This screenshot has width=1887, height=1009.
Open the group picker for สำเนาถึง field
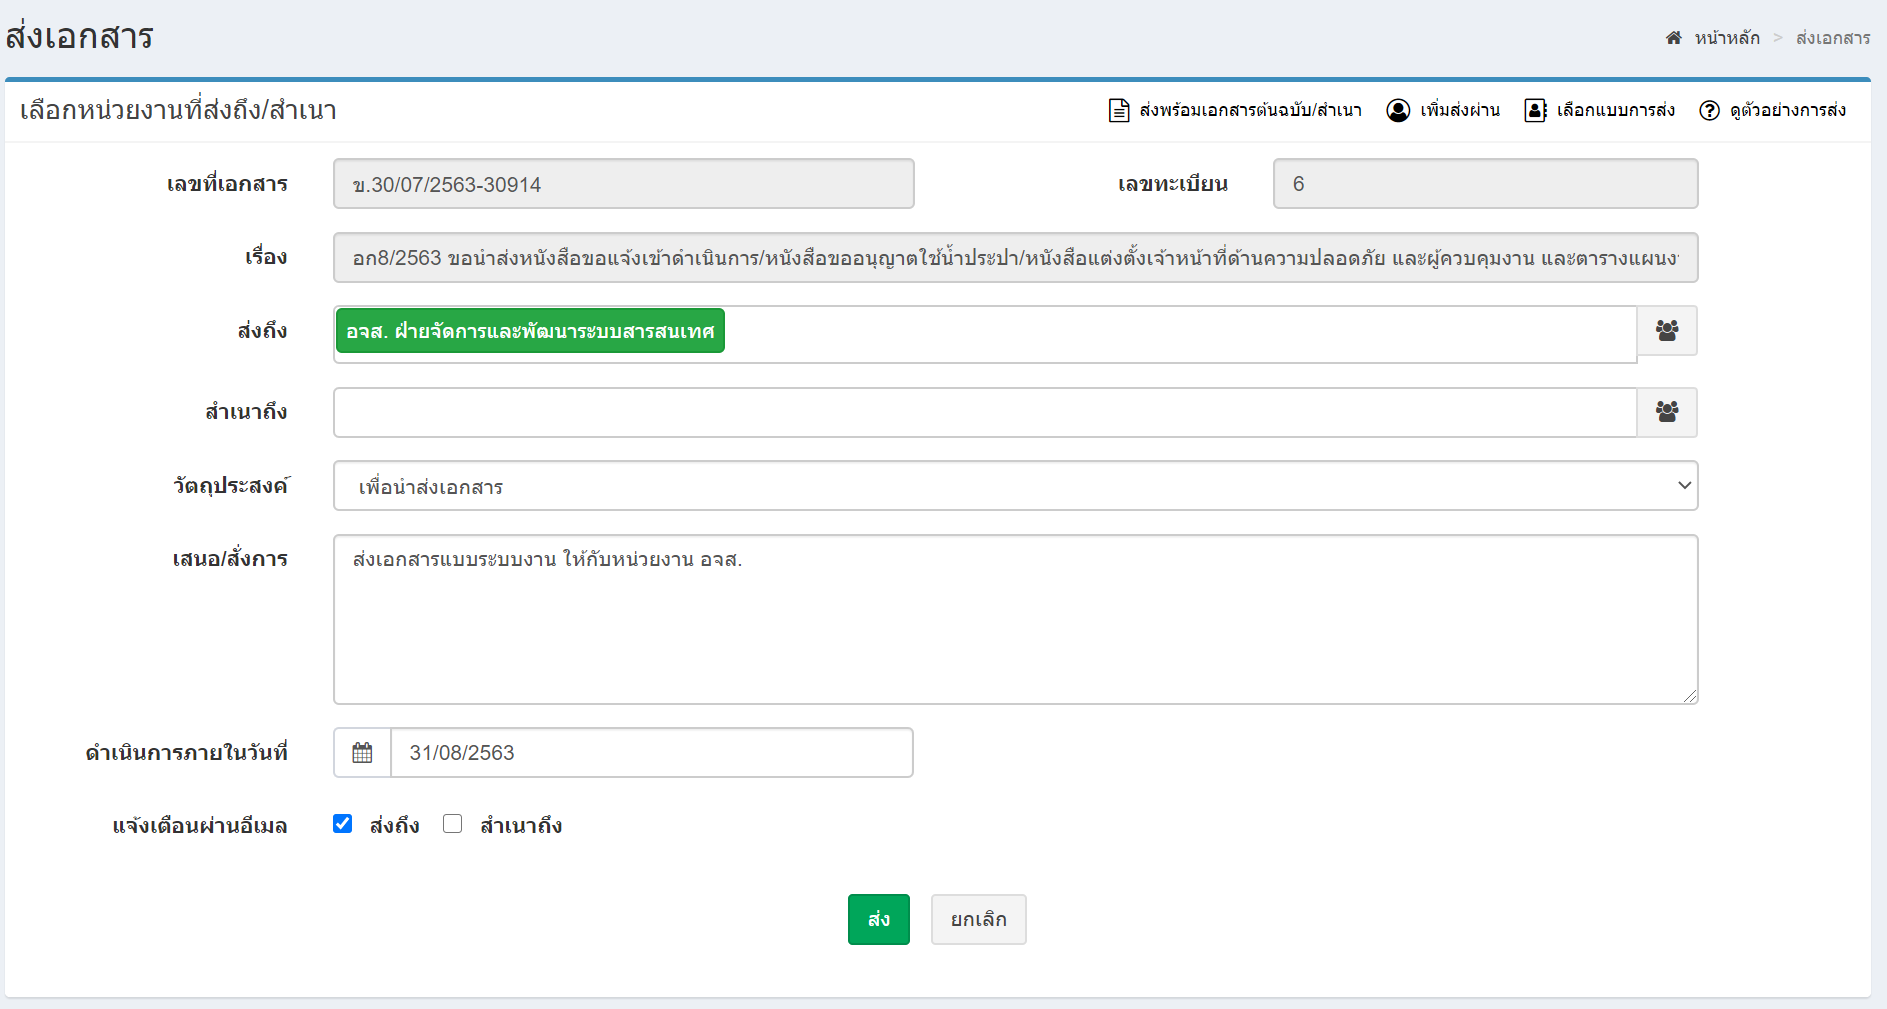(1666, 412)
